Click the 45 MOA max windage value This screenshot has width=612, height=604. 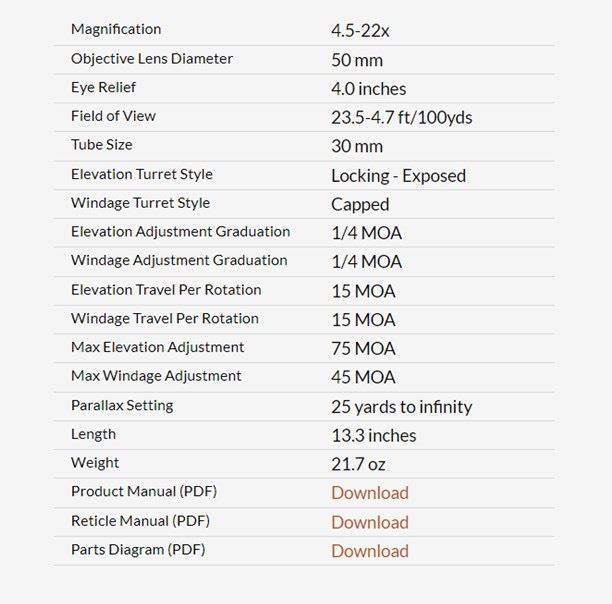click(363, 378)
